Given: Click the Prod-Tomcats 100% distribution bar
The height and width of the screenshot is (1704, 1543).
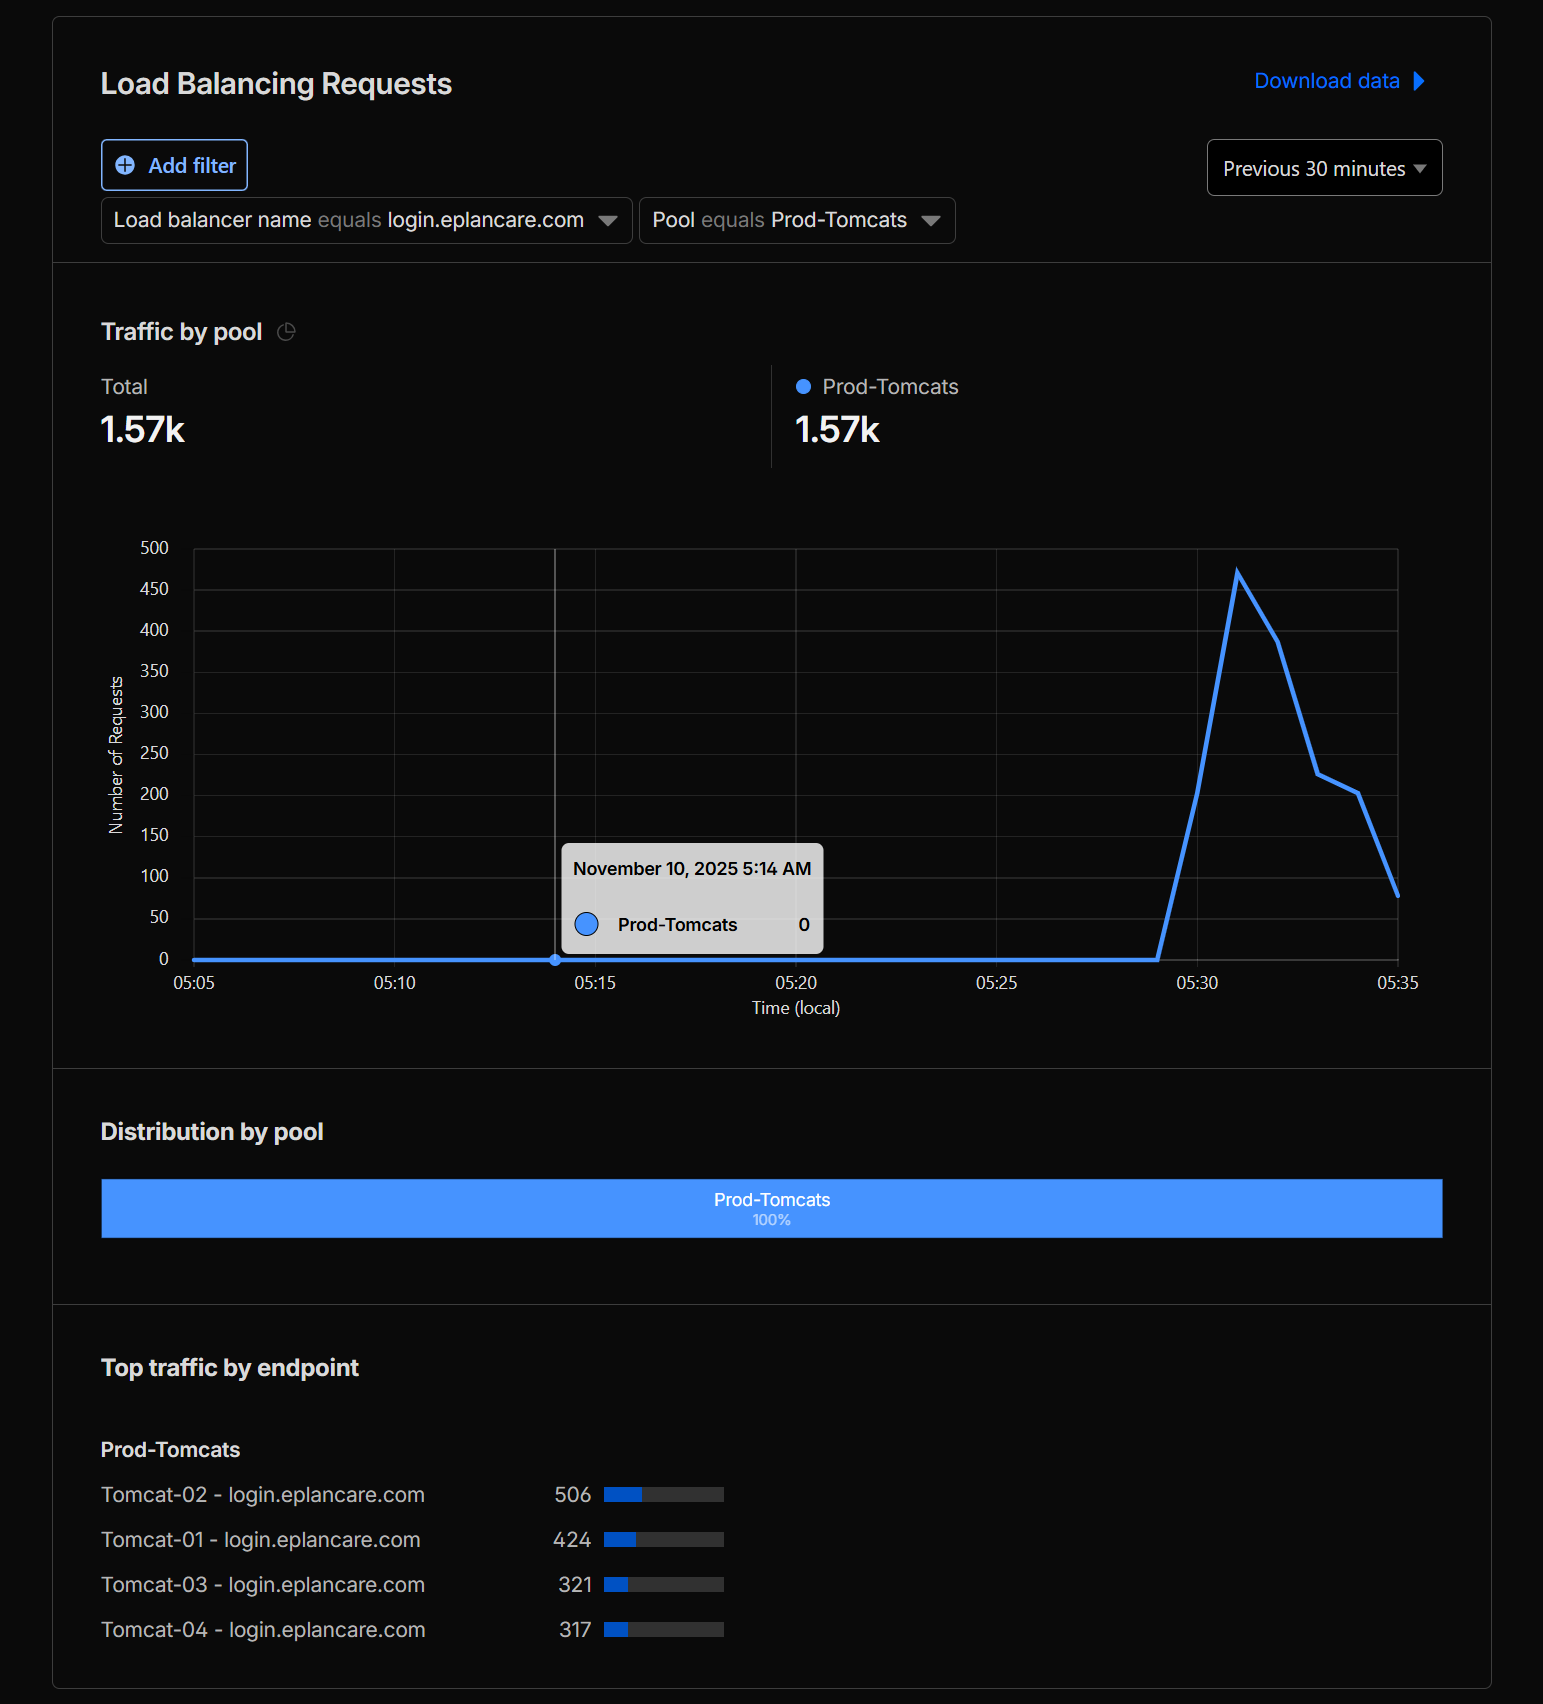Looking at the screenshot, I should coord(771,1208).
